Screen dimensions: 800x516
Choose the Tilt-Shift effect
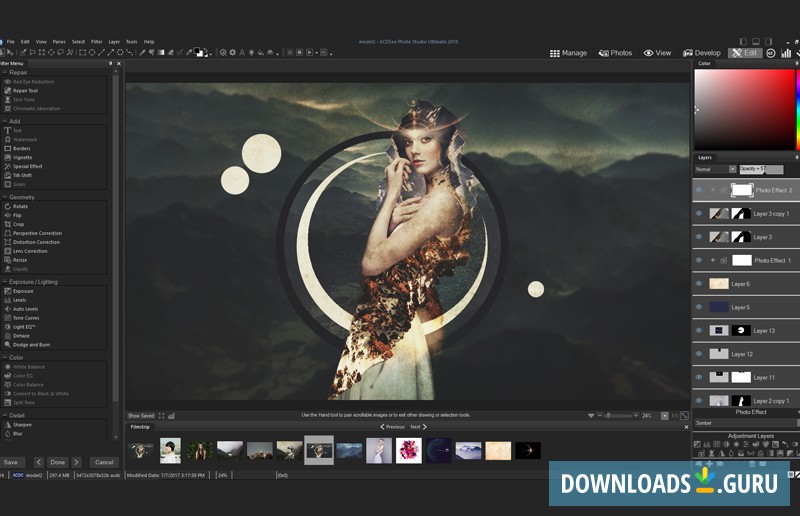click(x=23, y=175)
